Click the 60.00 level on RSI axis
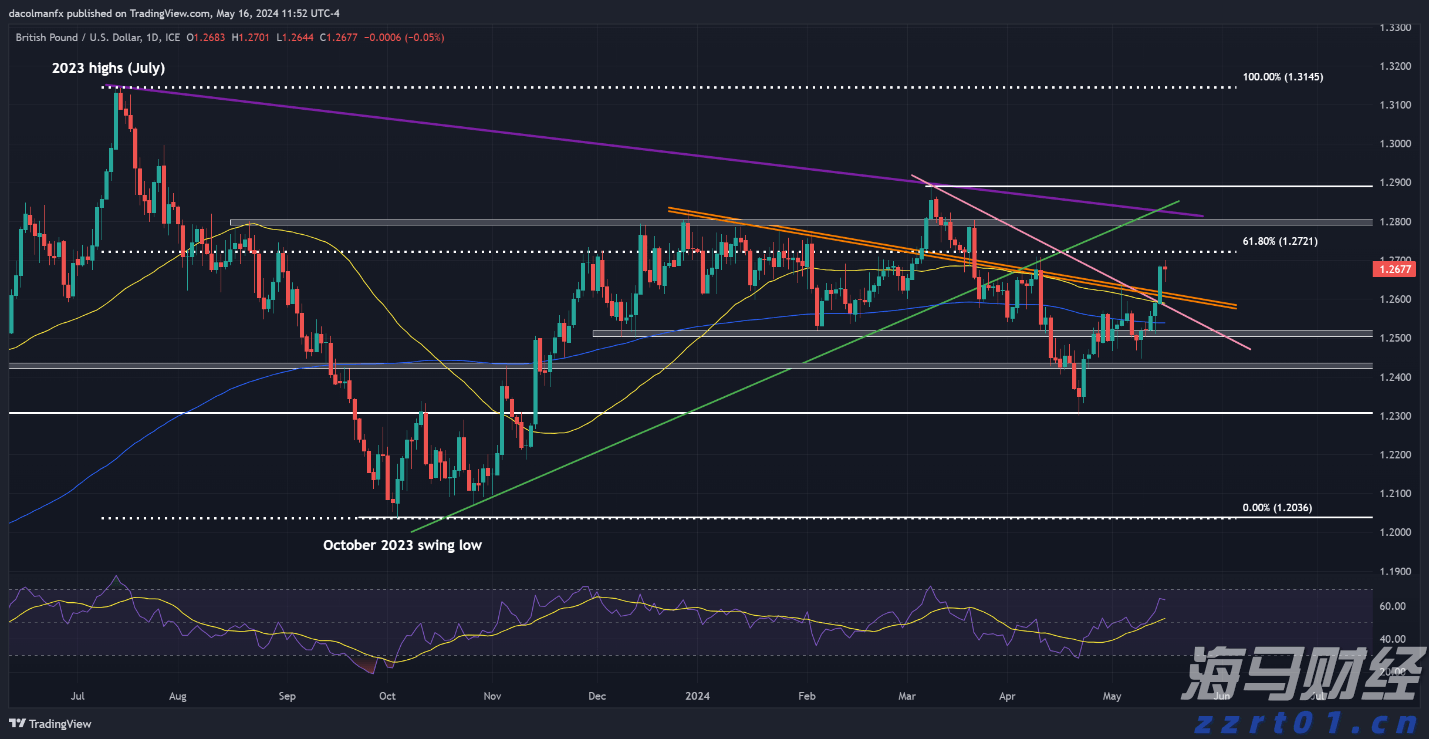This screenshot has width=1429, height=739. [1390, 606]
